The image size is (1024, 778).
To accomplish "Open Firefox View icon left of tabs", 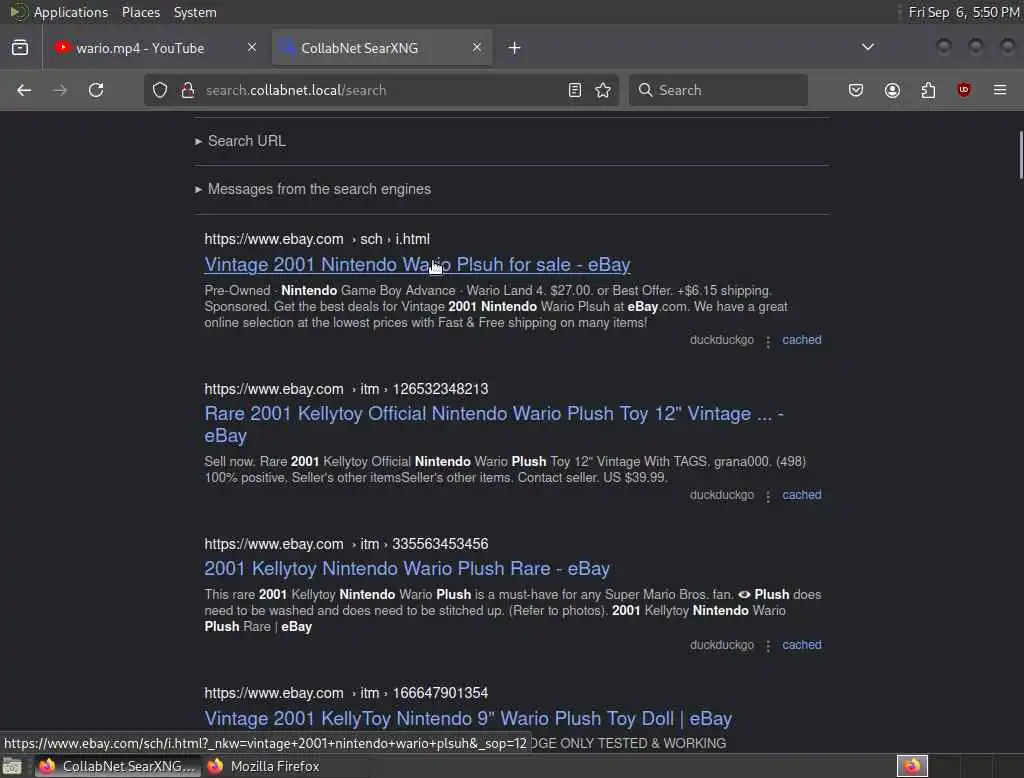I will click(x=20, y=48).
